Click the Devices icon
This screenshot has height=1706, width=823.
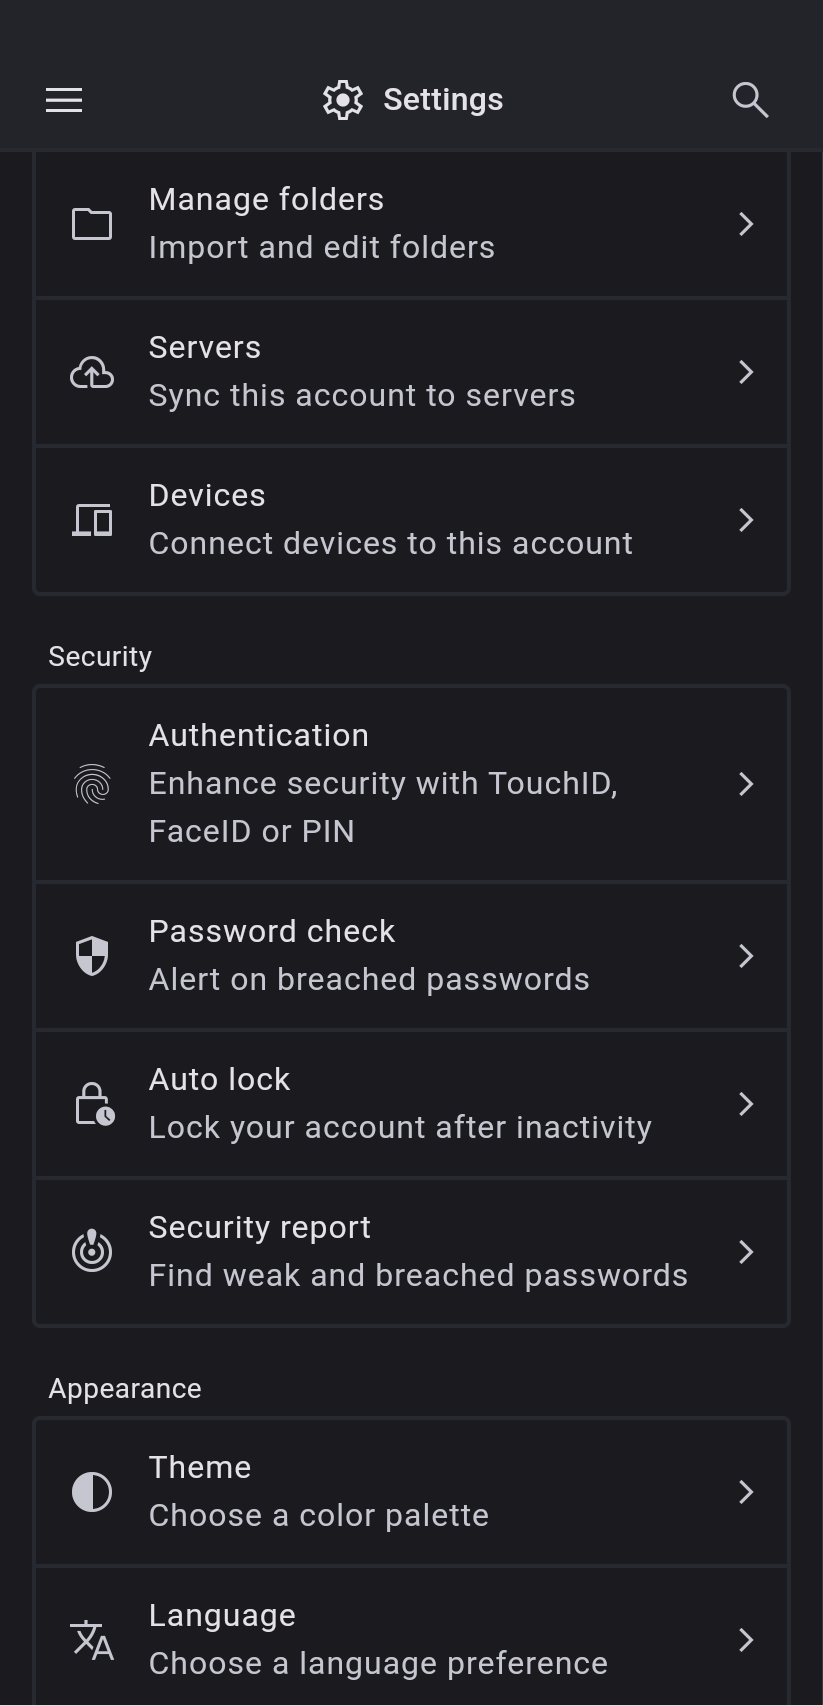click(x=92, y=520)
